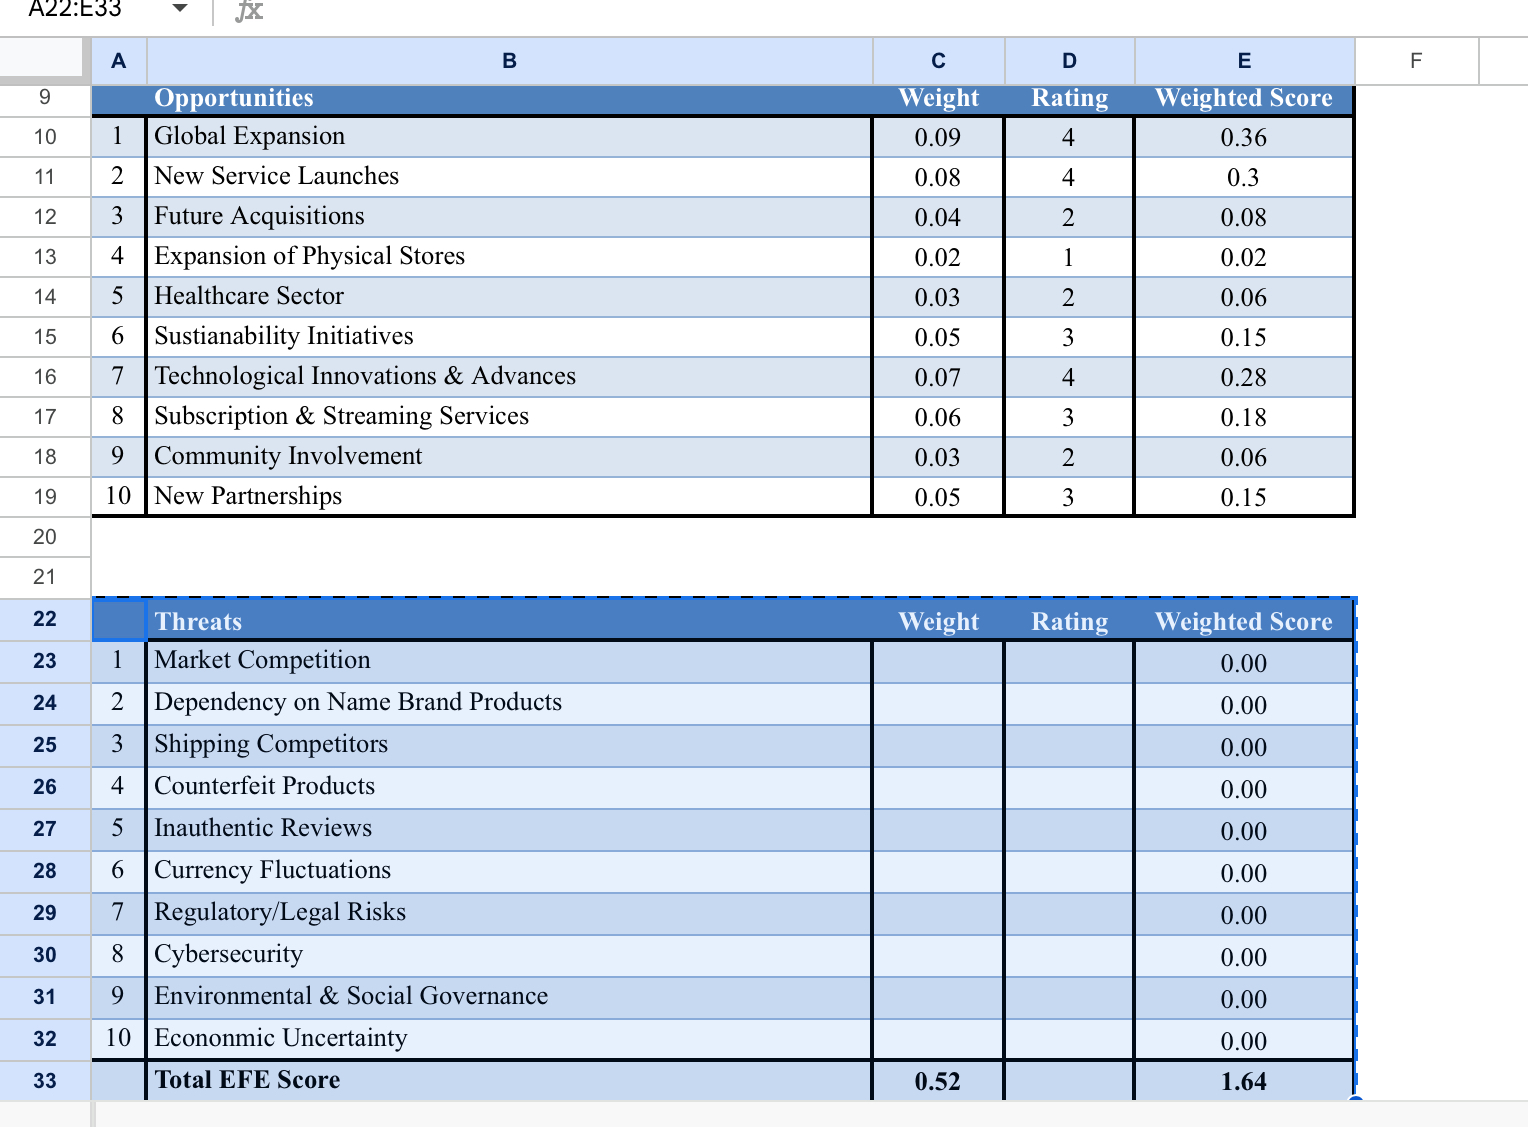Select column F header
This screenshot has height=1127, width=1528.
1415,61
